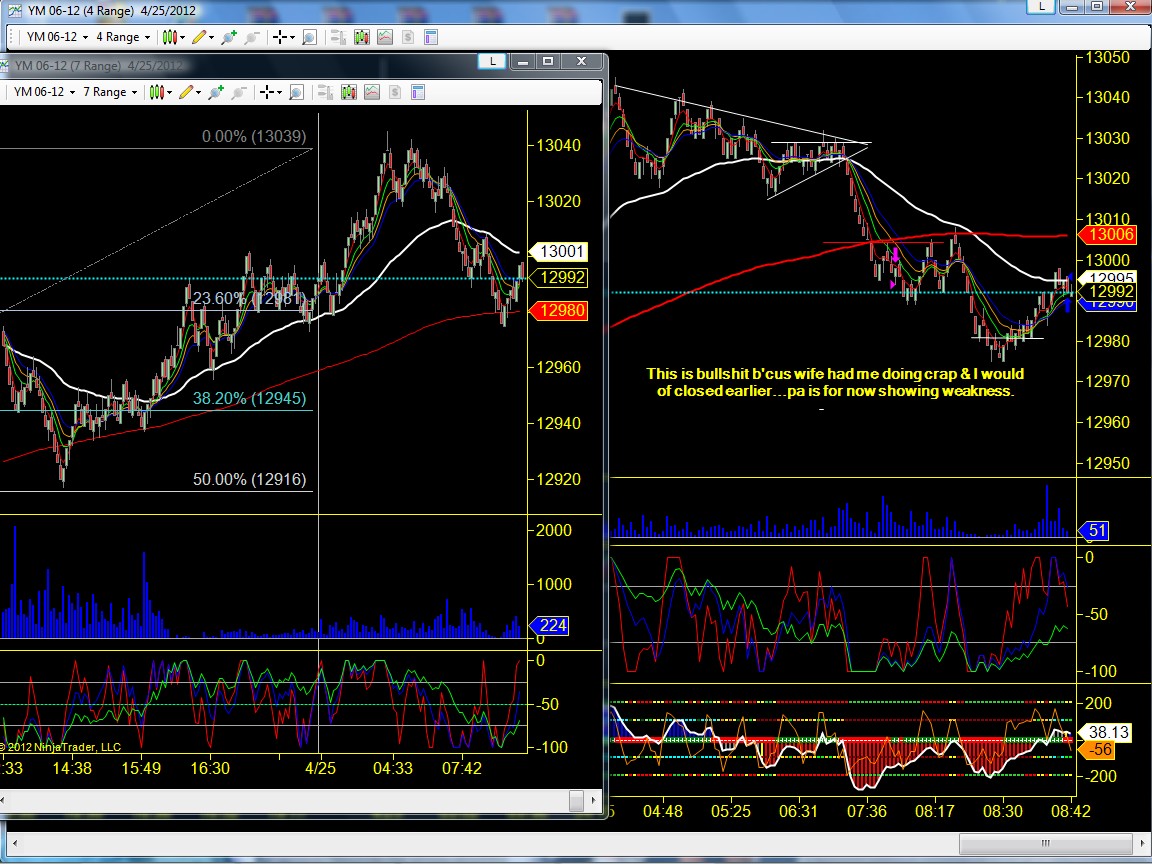1152x864 pixels.
Task: Click the blue 224 volume marker
Action: tap(548, 625)
